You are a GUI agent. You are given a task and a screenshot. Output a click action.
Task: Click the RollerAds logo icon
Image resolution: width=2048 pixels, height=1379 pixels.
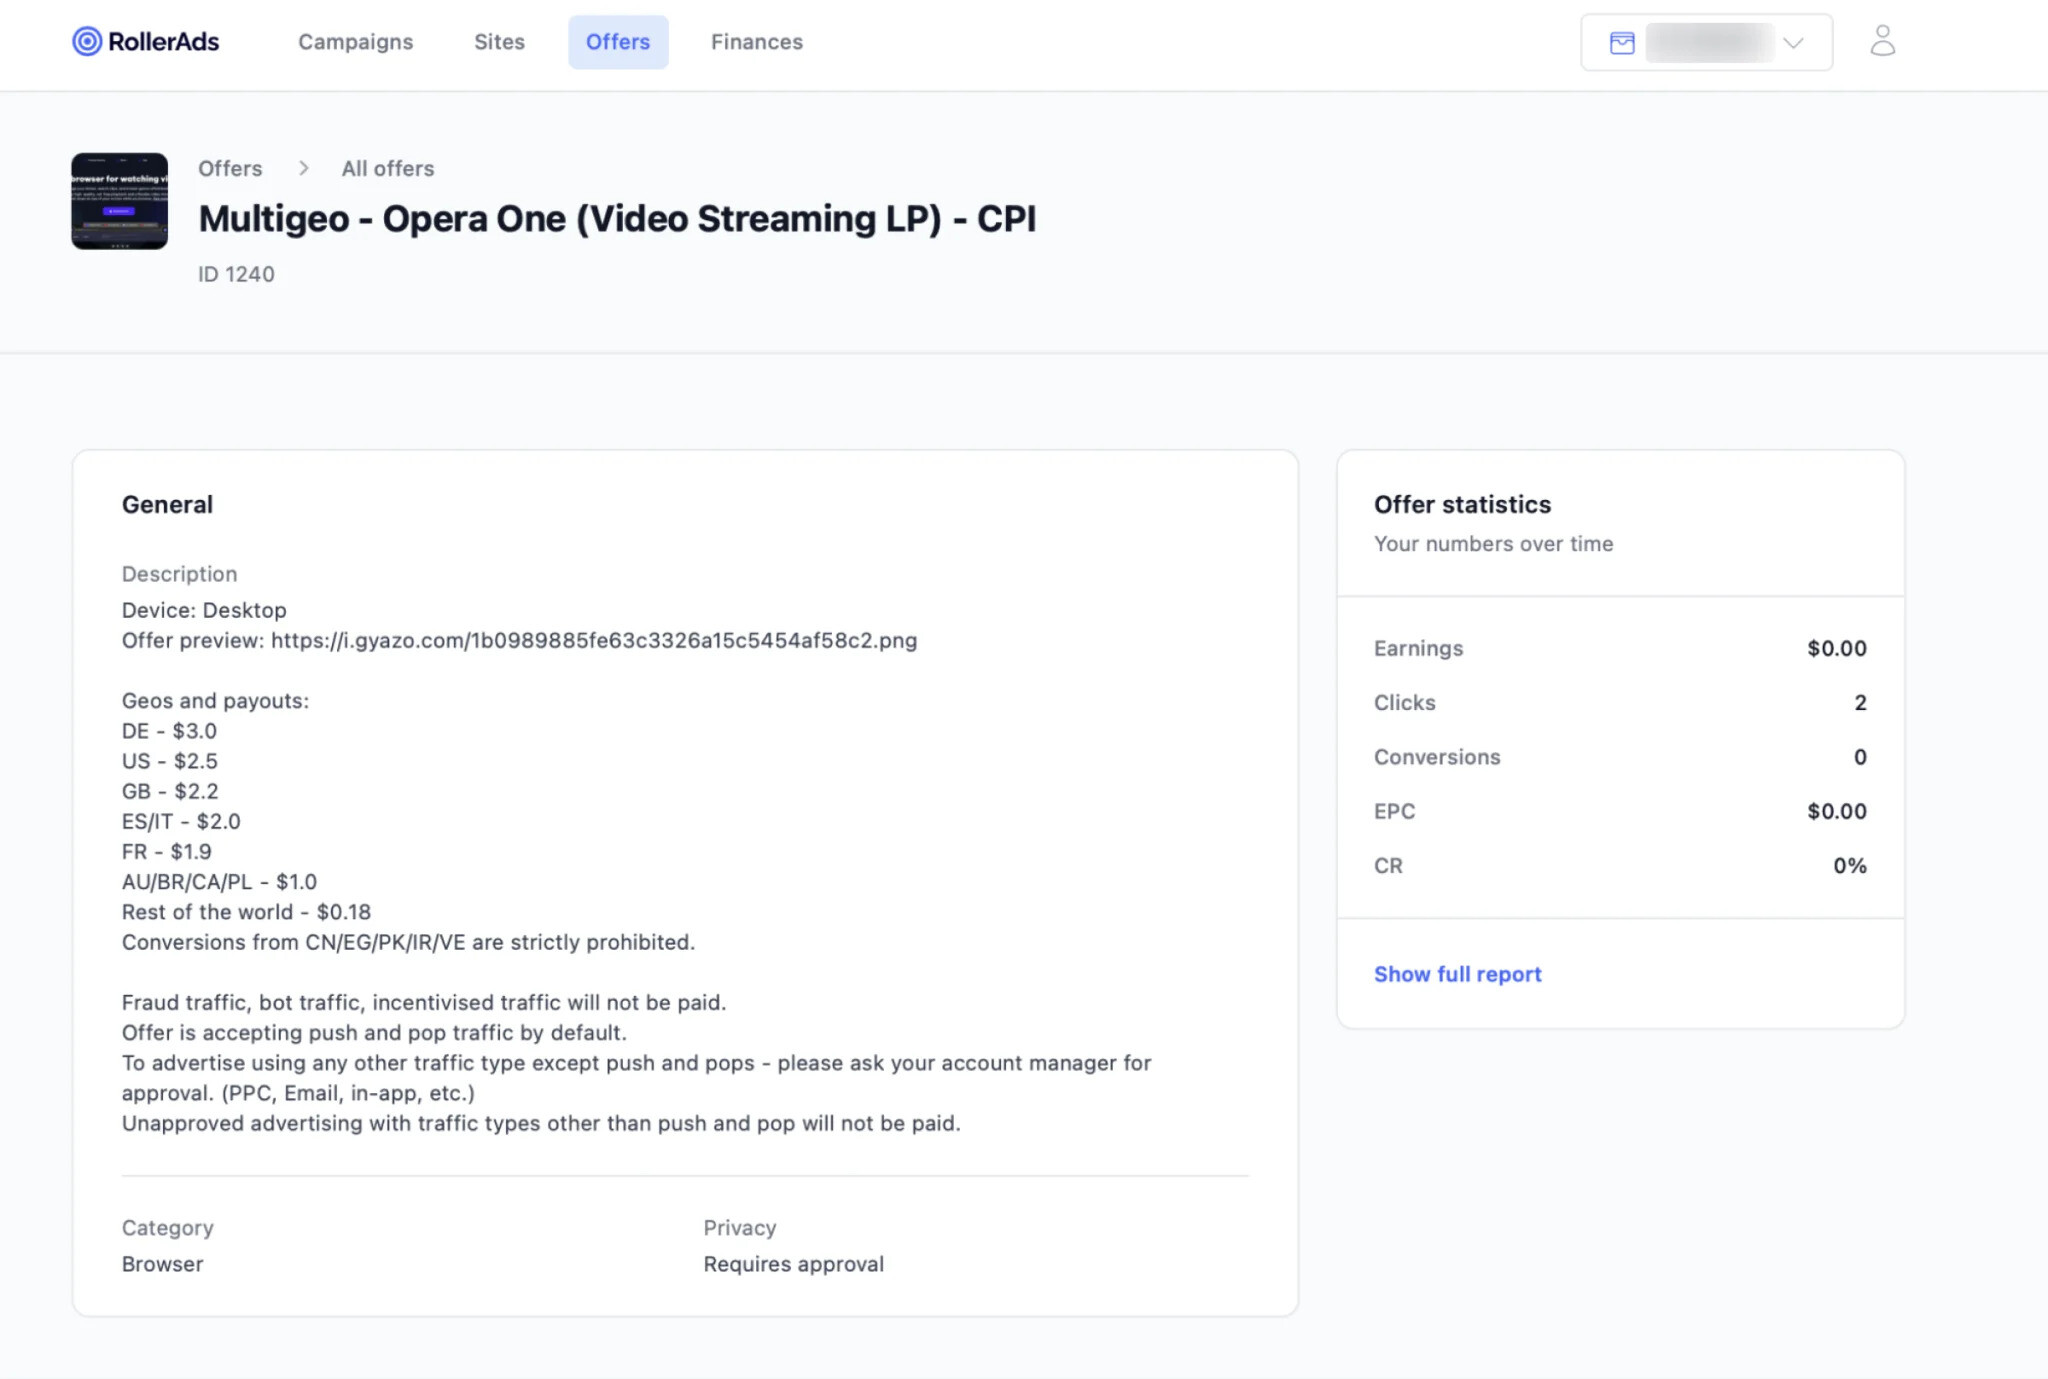pyautogui.click(x=87, y=41)
